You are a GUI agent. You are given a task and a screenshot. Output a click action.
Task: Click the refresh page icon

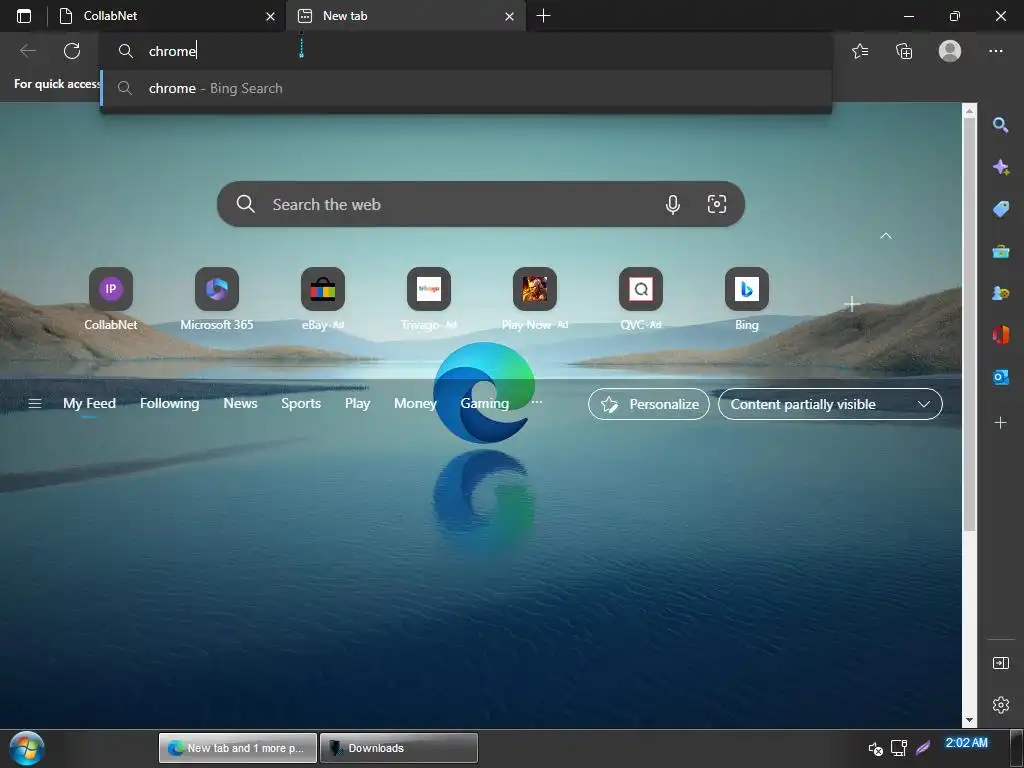coord(72,51)
